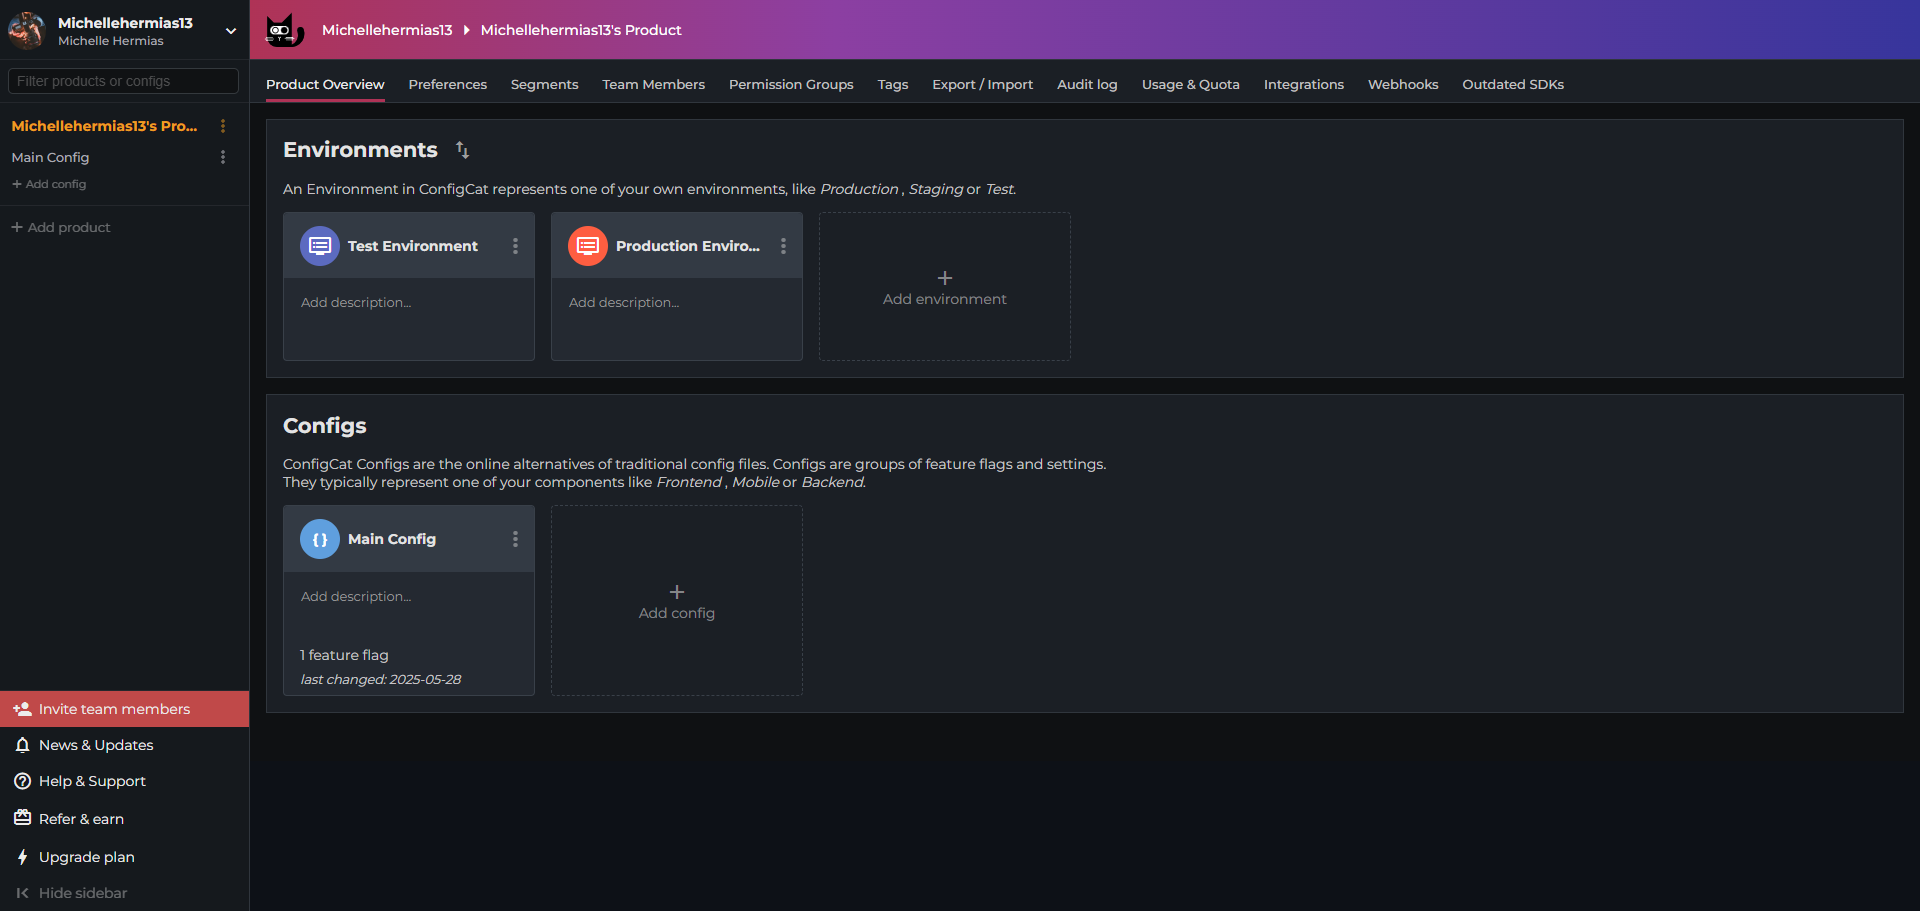
Task: Go to the Webhooks tab
Action: pyautogui.click(x=1402, y=85)
